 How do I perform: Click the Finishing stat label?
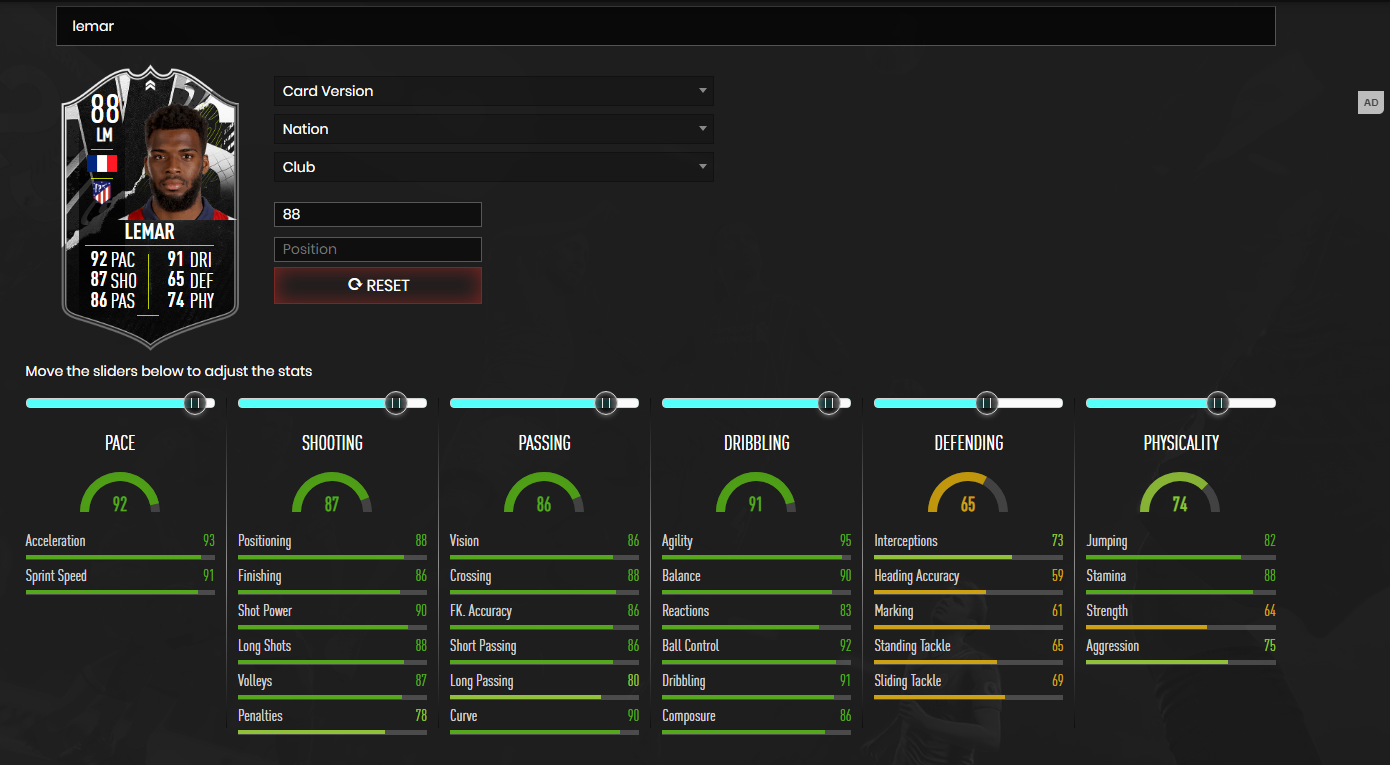pos(260,576)
